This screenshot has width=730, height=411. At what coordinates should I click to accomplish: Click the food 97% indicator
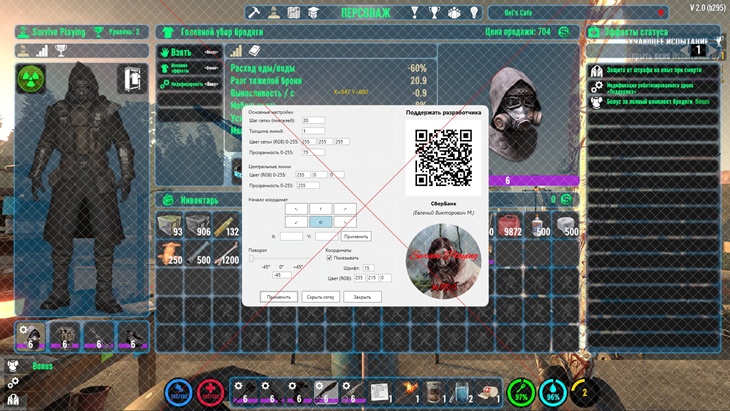(x=521, y=392)
